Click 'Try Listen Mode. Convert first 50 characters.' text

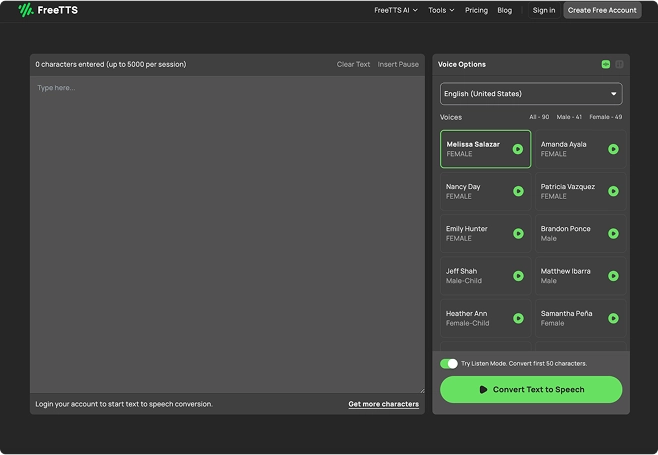524,363
